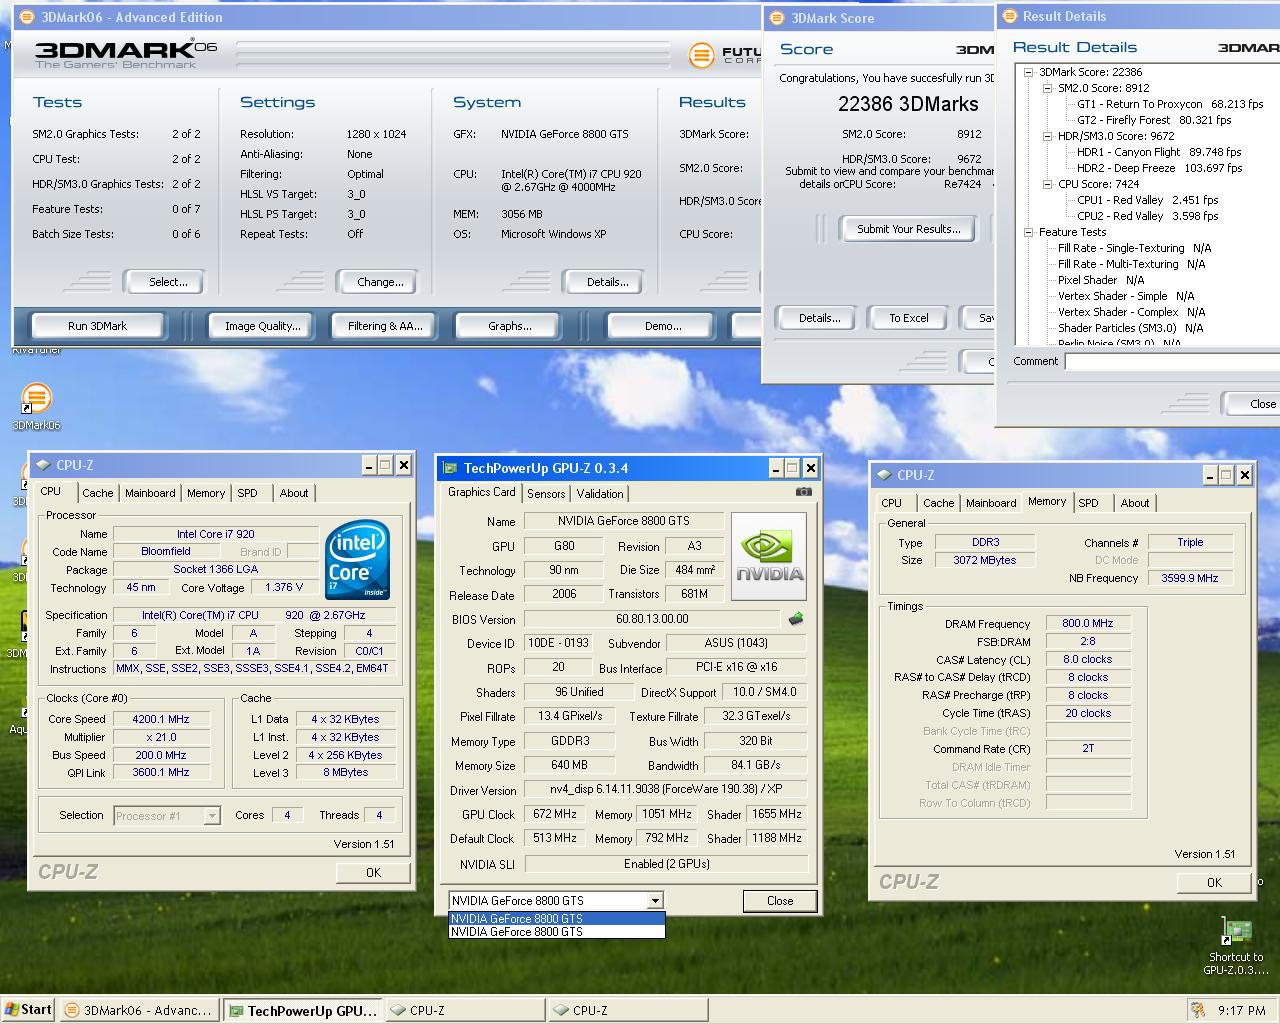Open the 3DMark06 desktop shortcut icon

point(36,398)
